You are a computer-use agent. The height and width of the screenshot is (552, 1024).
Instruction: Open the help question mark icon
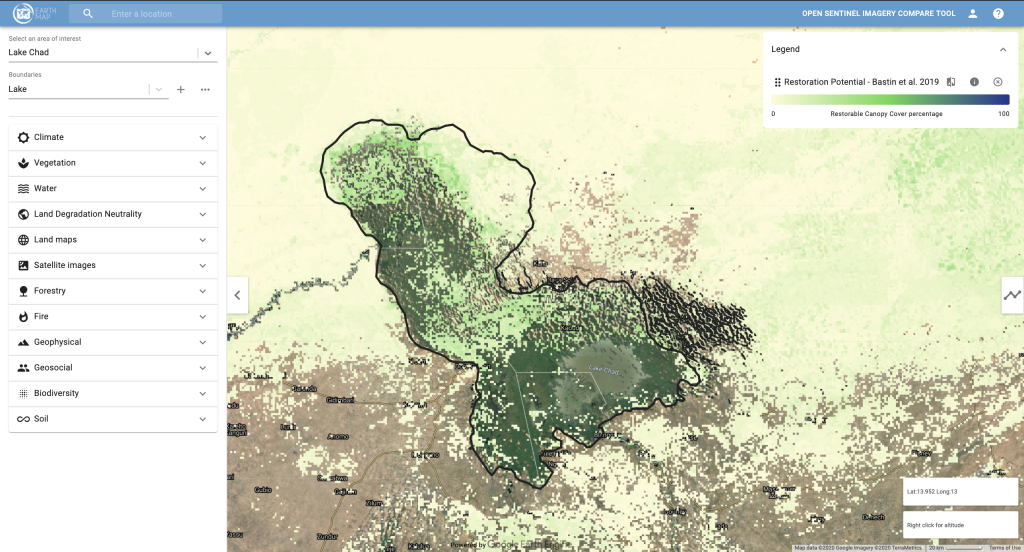[x=998, y=14]
